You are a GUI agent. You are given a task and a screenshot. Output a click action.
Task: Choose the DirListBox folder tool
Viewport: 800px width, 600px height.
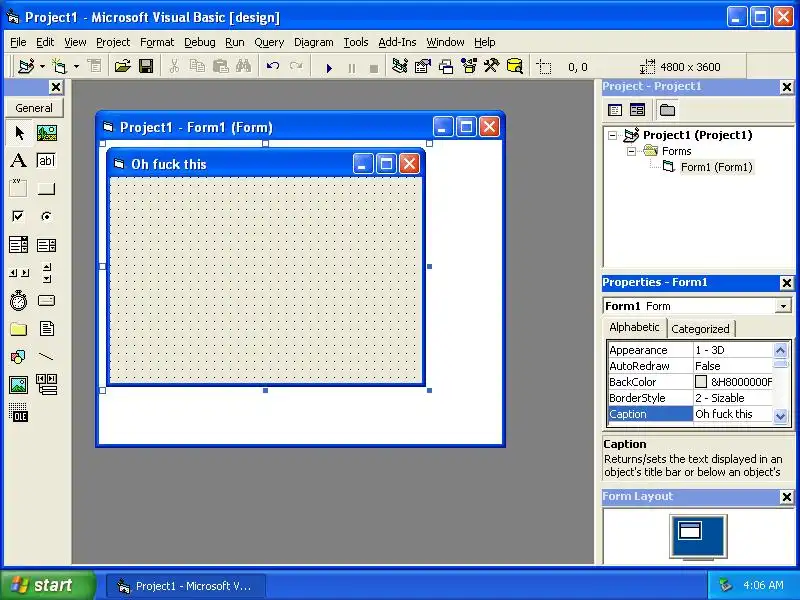[18, 329]
